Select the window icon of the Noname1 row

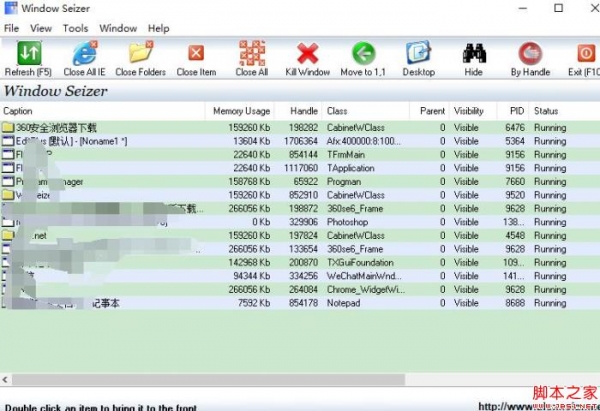(x=8, y=141)
